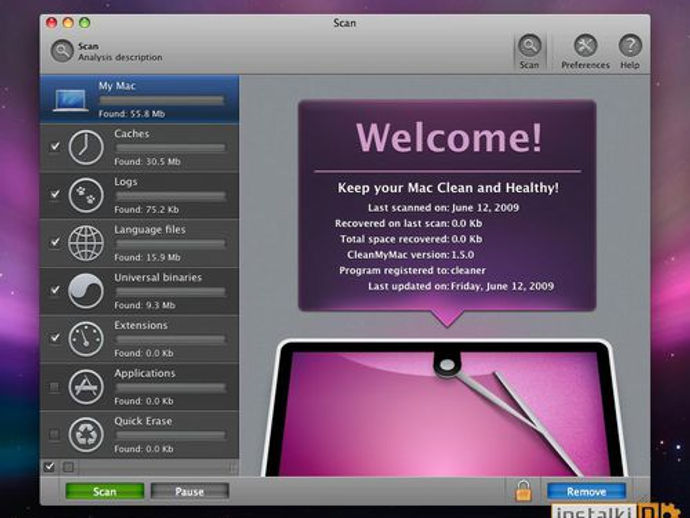Select the Caches category label

[132, 133]
